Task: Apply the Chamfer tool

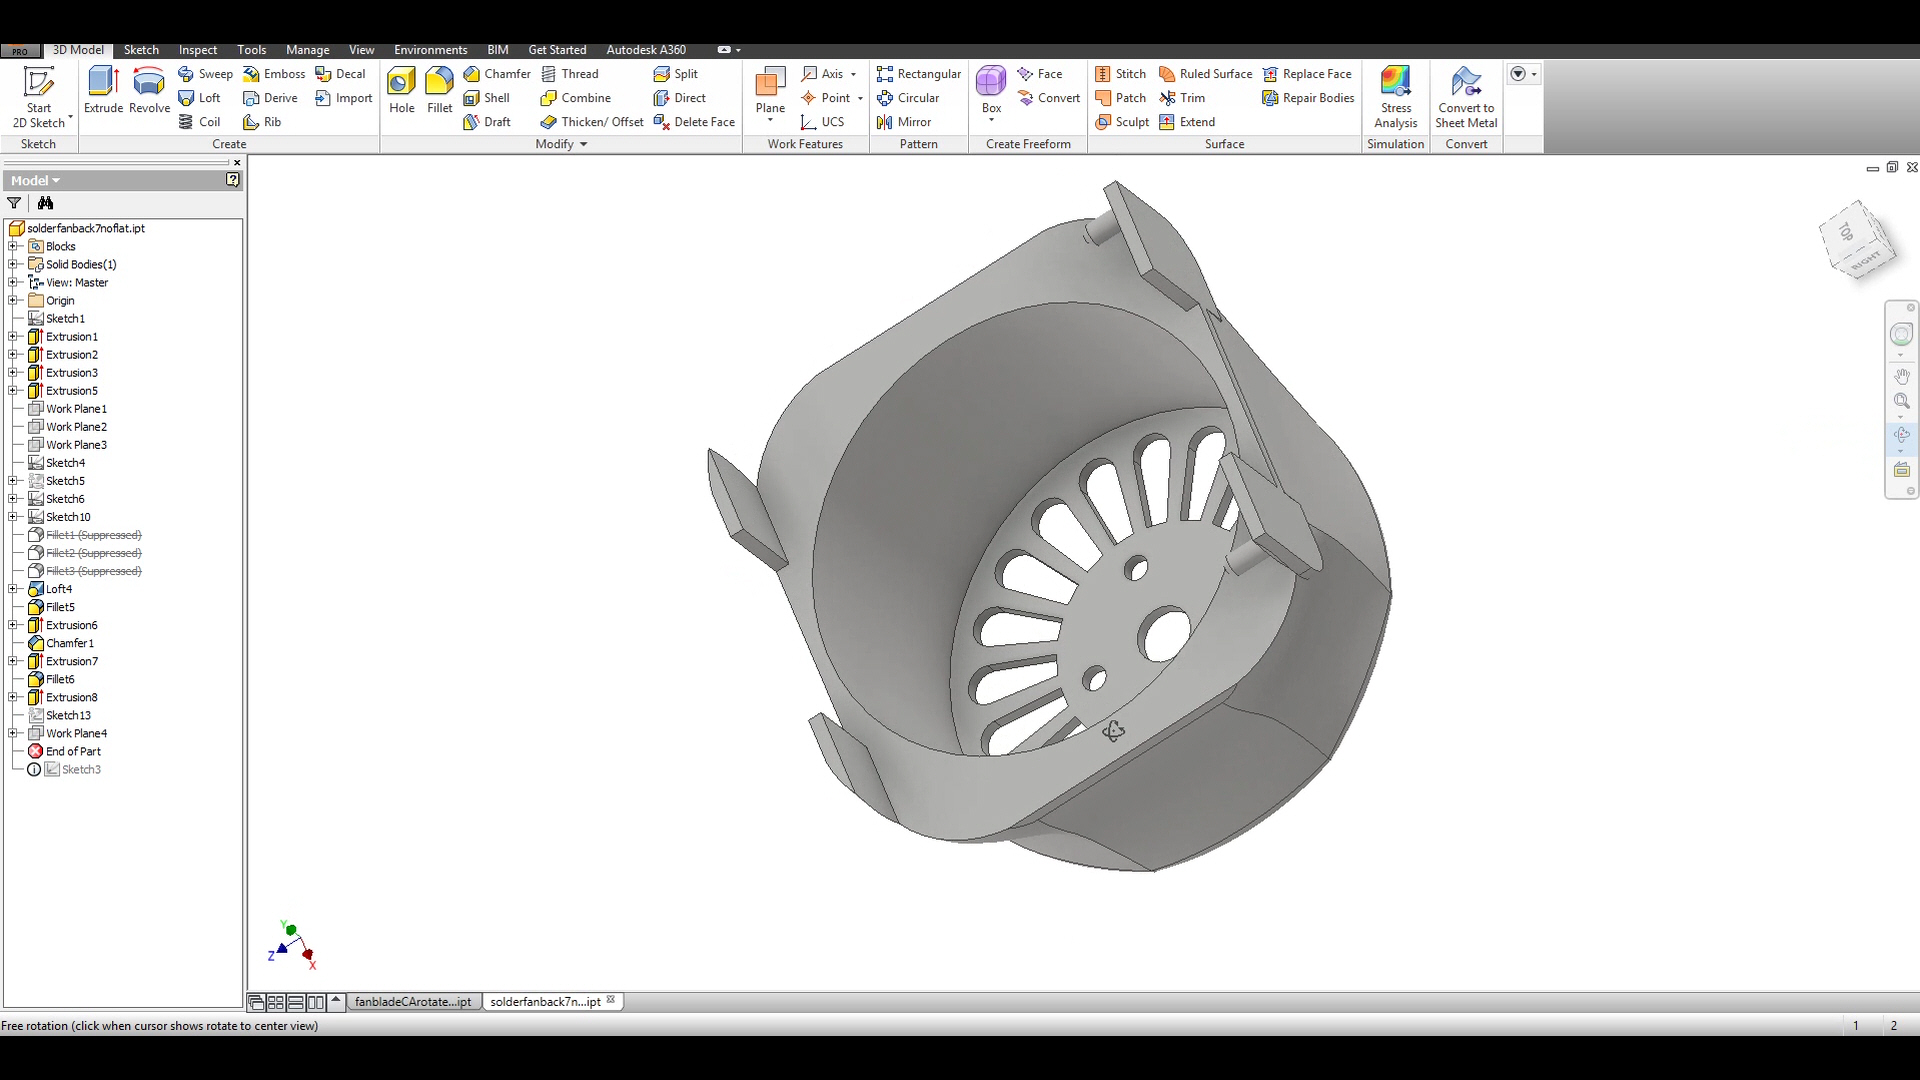Action: pos(497,74)
